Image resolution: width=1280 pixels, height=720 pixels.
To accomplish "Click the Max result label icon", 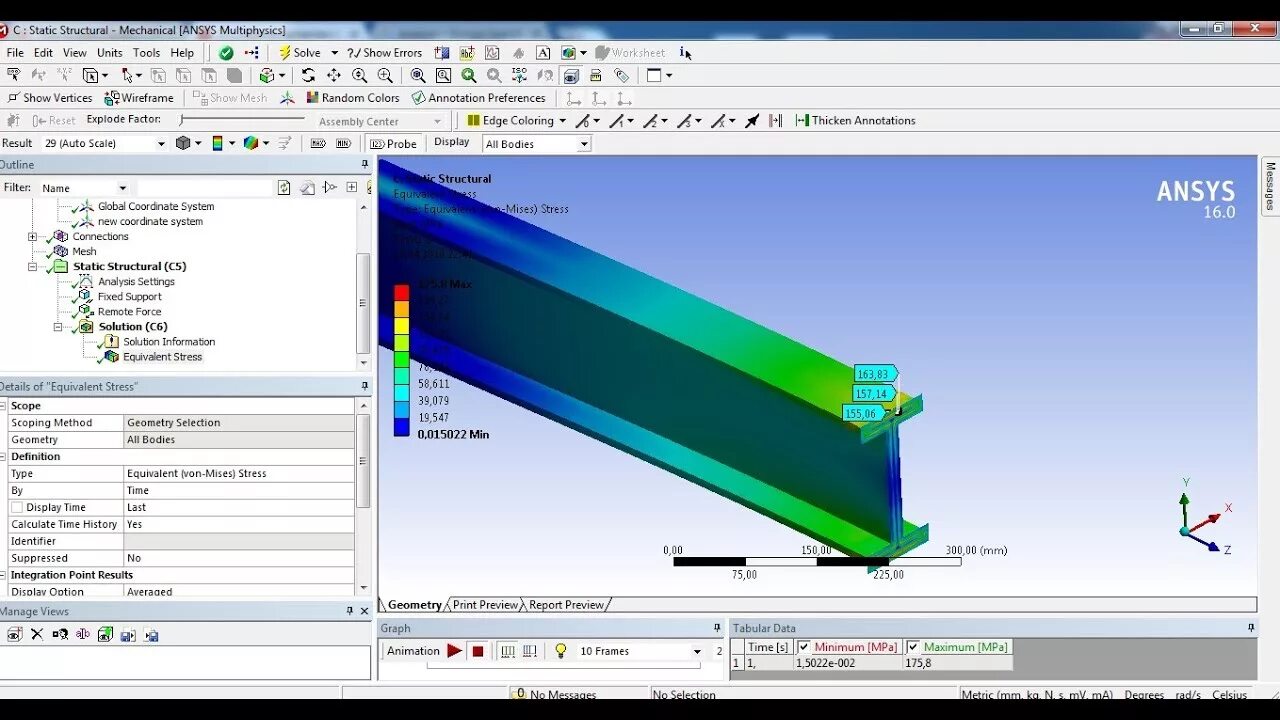I will click(317, 143).
